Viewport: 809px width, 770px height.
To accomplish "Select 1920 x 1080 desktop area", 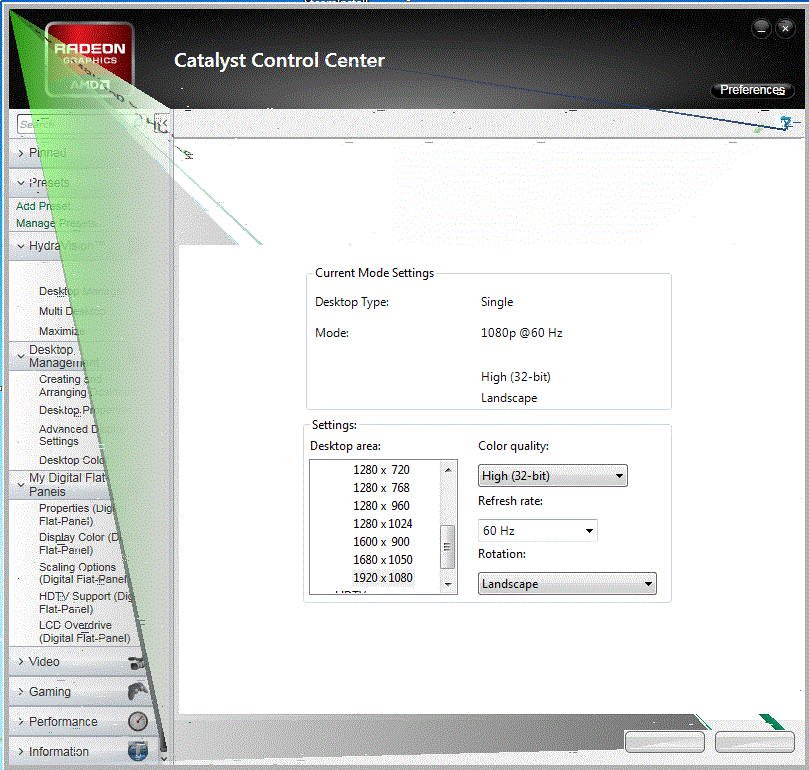I will point(382,578).
